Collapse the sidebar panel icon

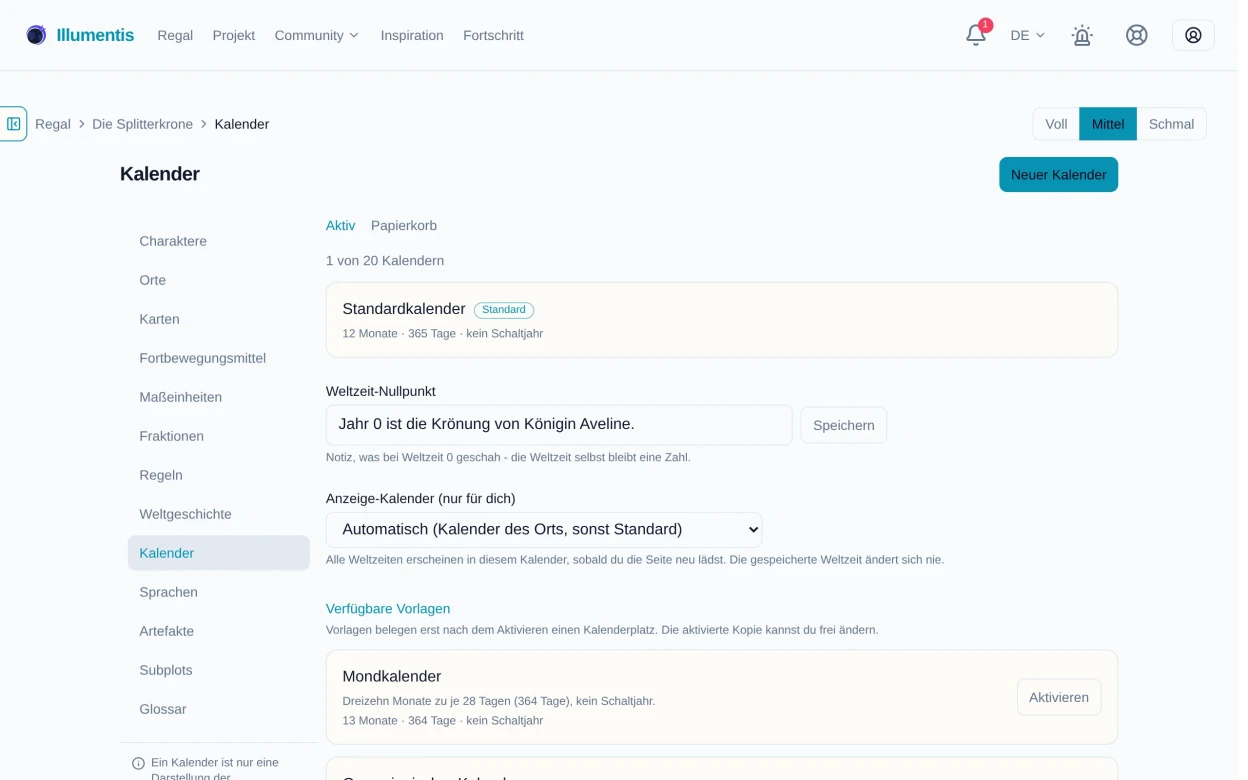pos(14,124)
